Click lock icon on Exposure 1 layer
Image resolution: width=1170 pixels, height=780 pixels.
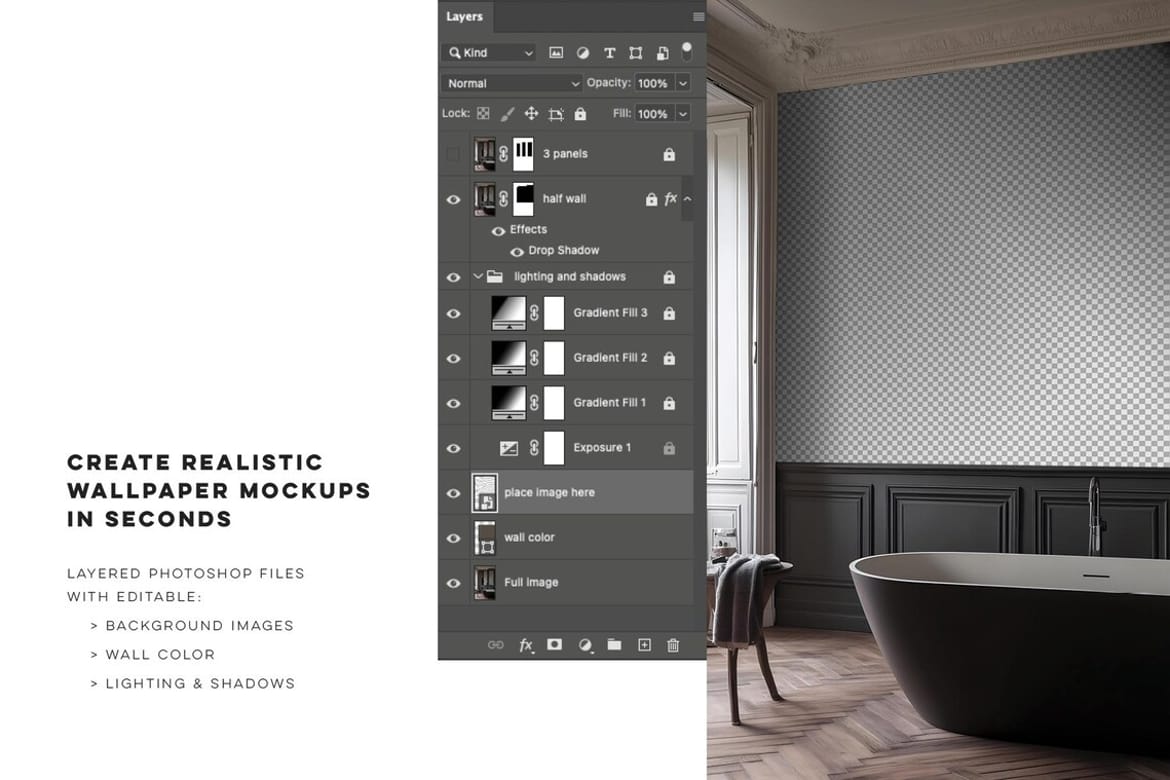pyautogui.click(x=669, y=448)
